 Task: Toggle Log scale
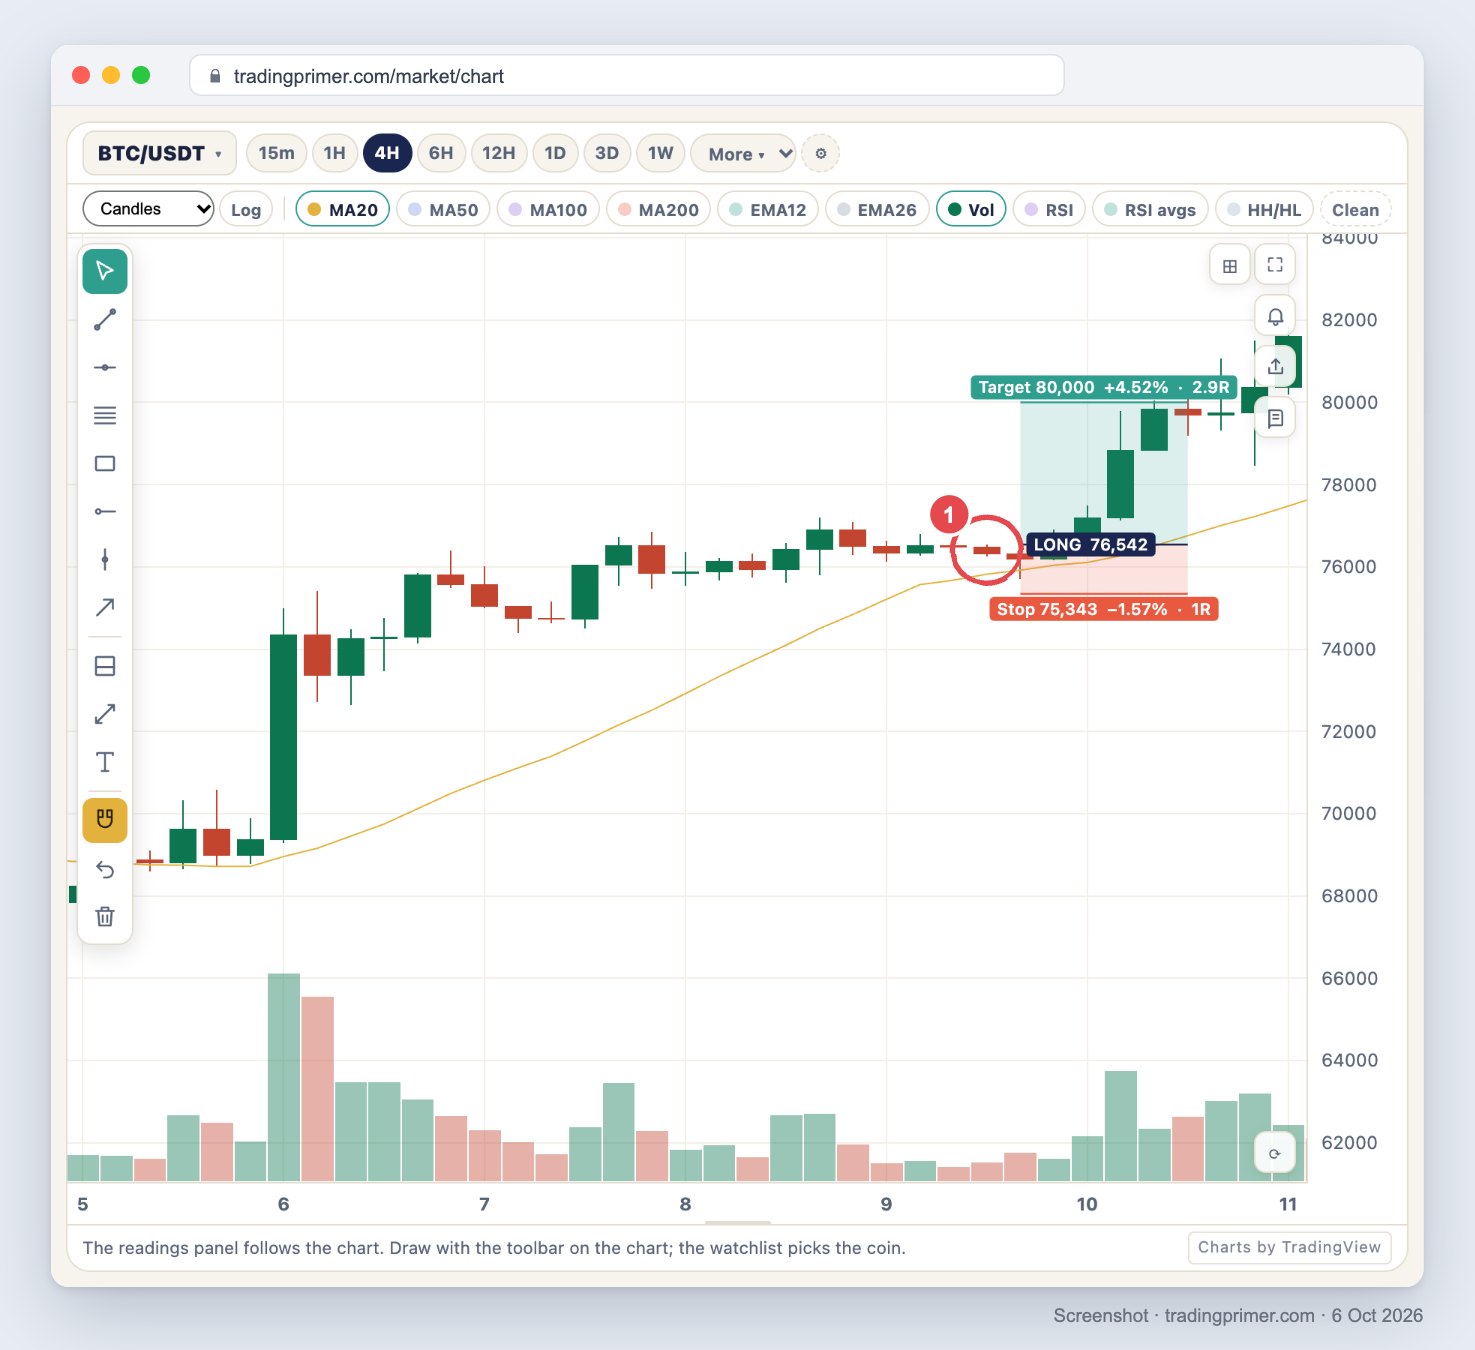click(x=246, y=209)
